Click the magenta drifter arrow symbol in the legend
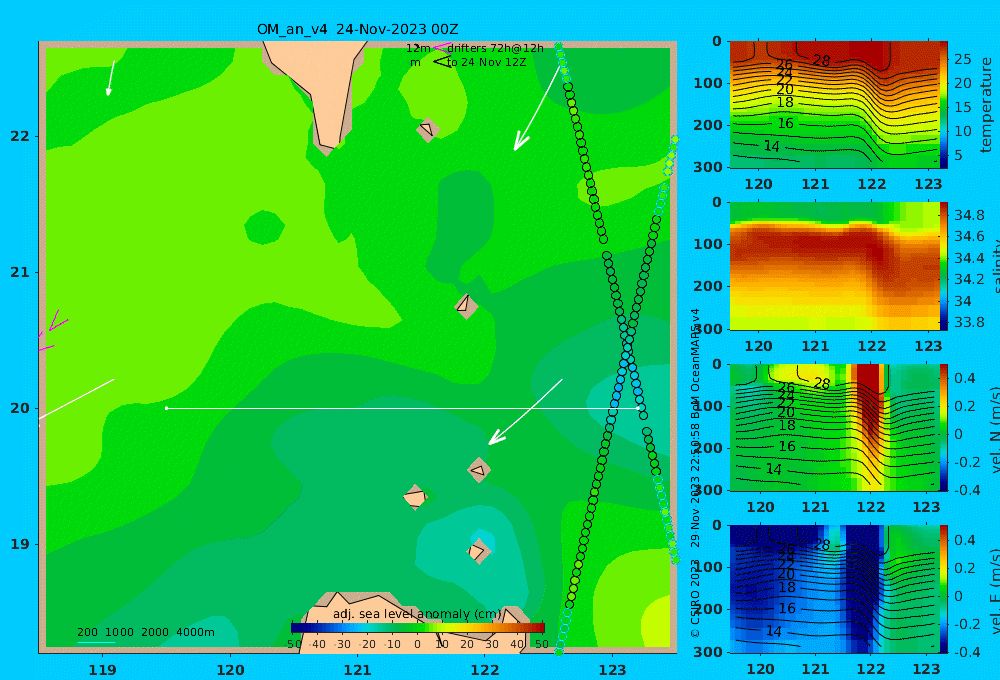 [x=441, y=47]
